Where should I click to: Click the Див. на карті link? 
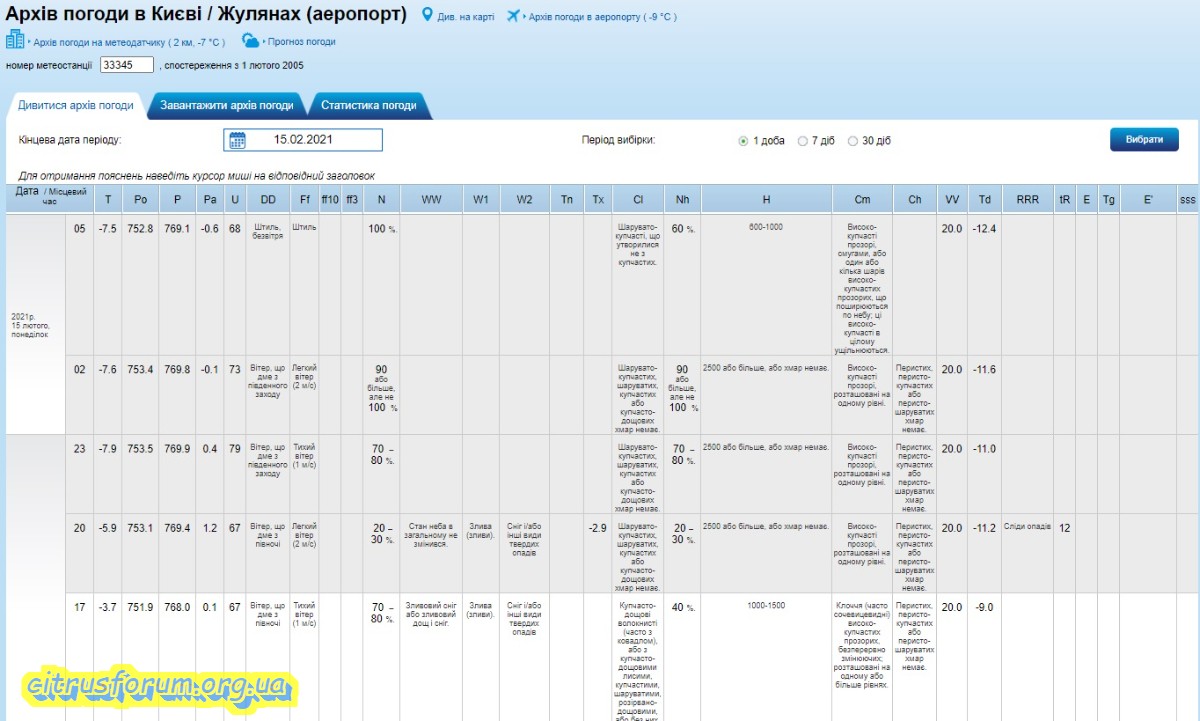click(x=466, y=17)
